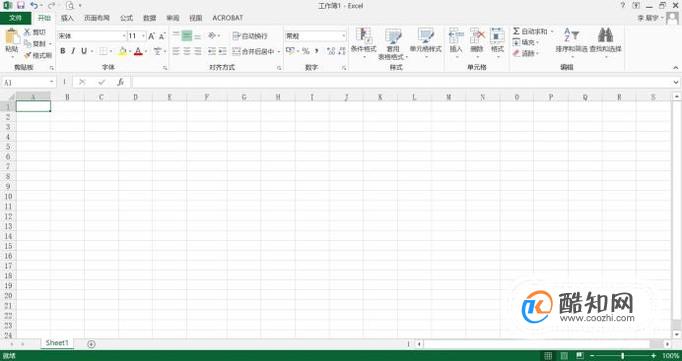Adjust the zoom slider handle
The image size is (682, 361).
tap(623, 356)
